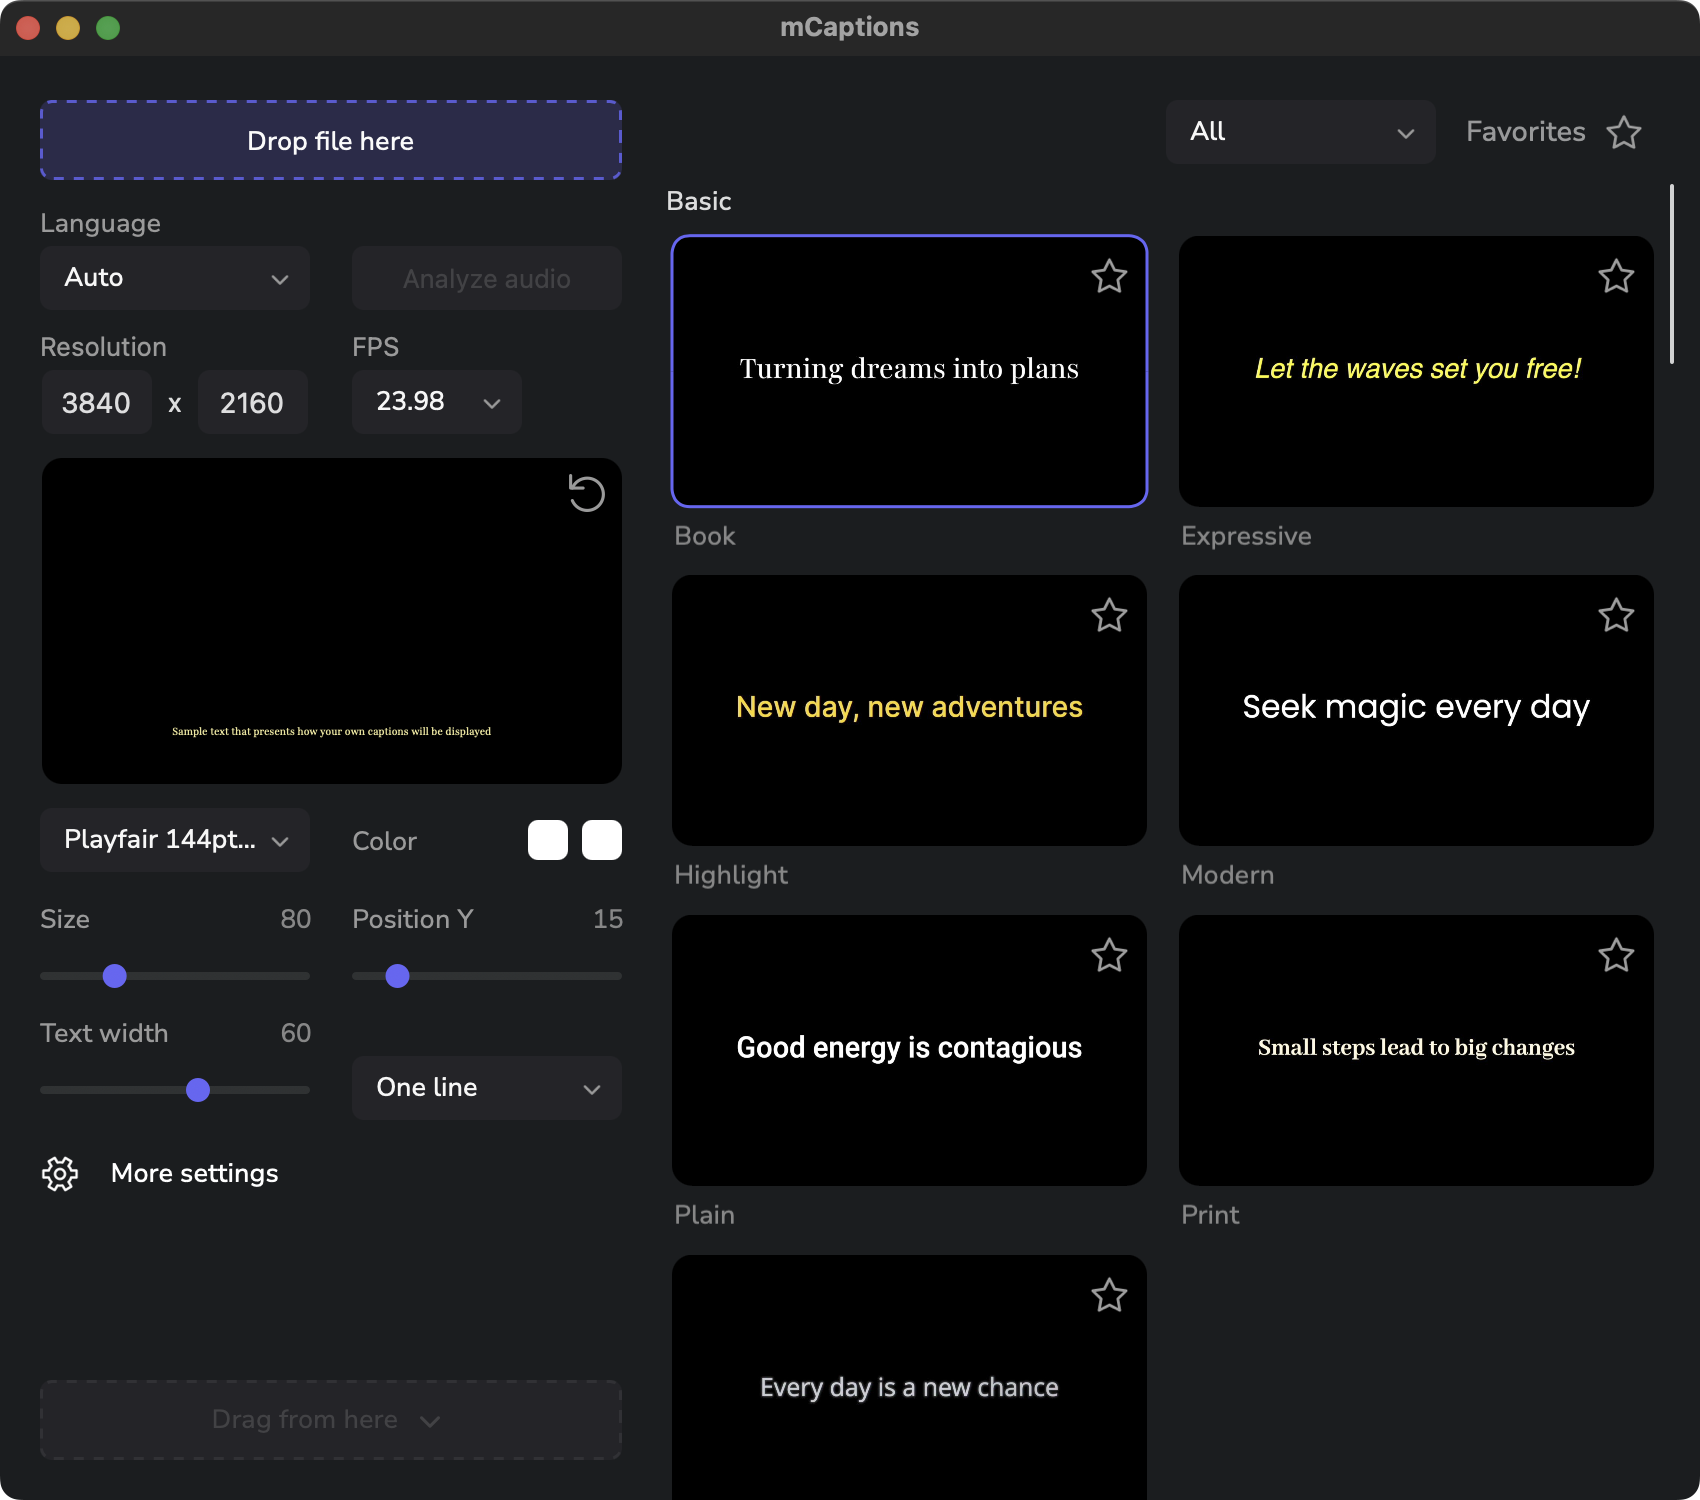Show Favorites using star filter

coord(1623,132)
